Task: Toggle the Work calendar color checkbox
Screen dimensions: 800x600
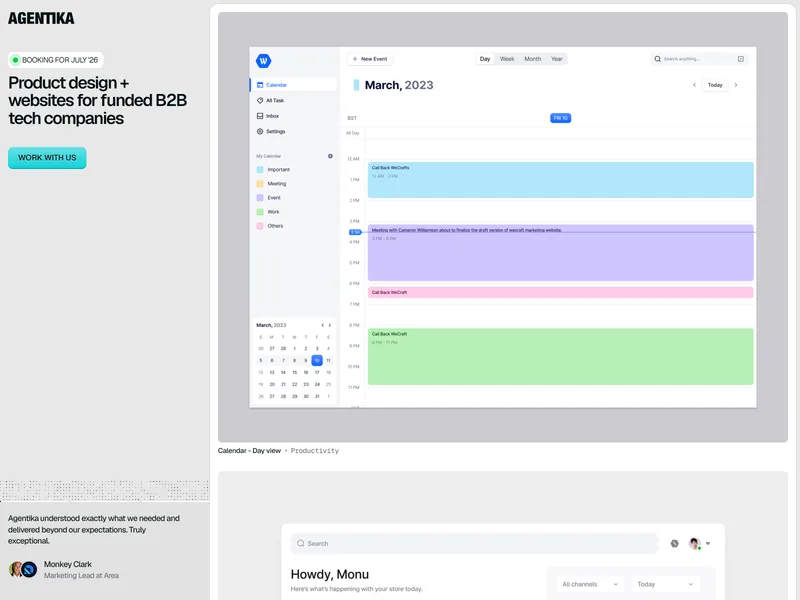Action: coord(260,212)
